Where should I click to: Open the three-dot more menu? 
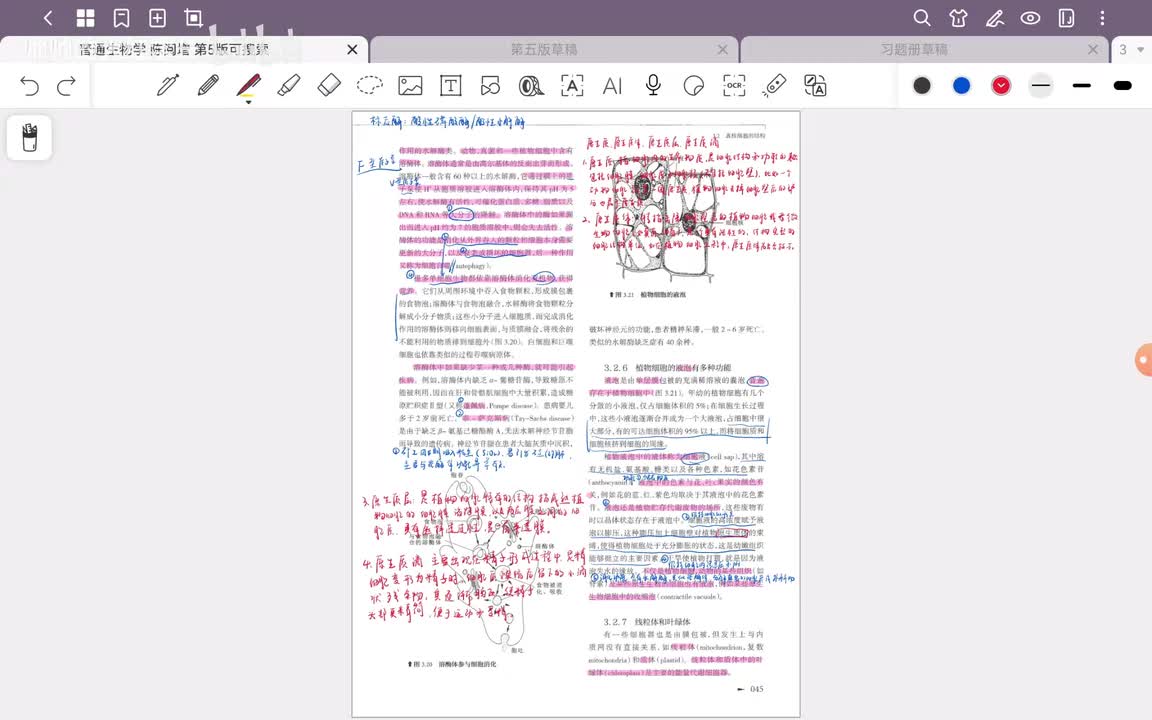[1102, 18]
